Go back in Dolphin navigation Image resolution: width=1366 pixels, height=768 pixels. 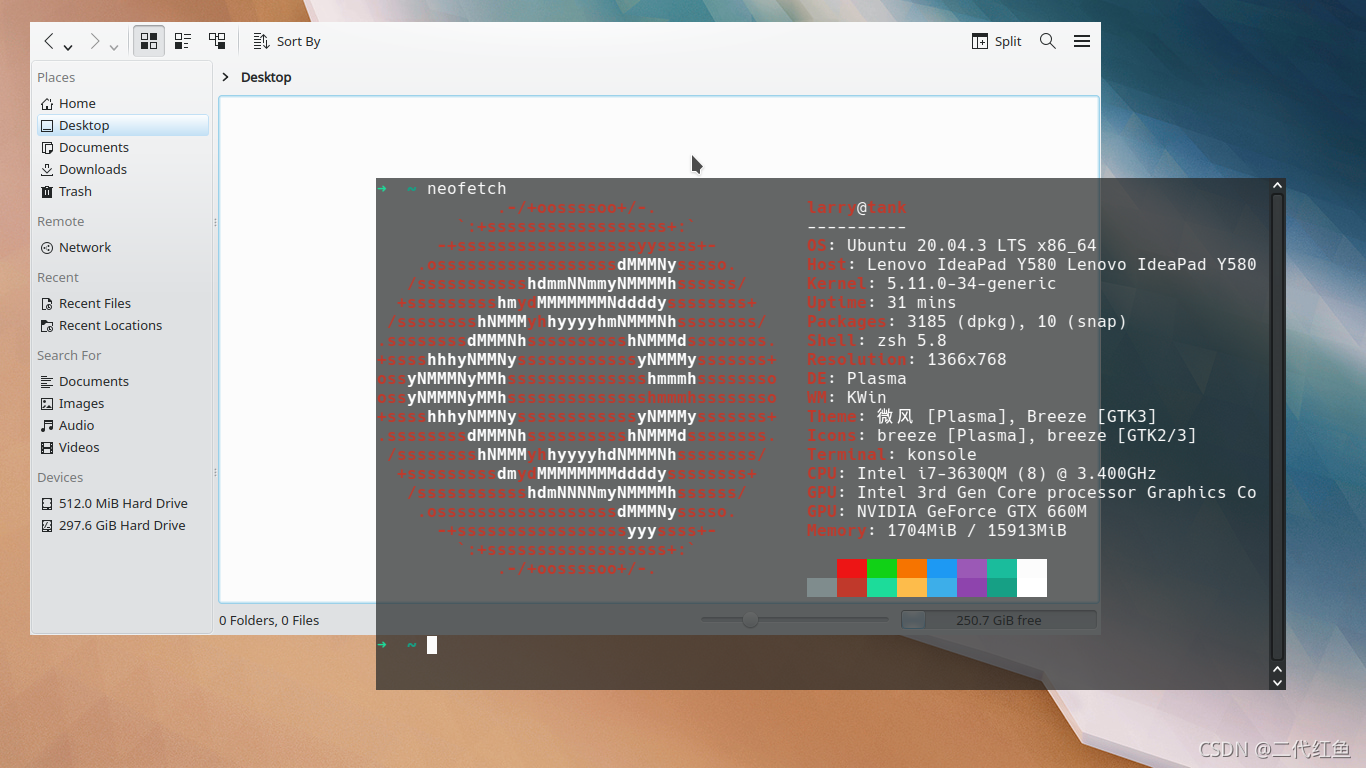click(x=48, y=41)
